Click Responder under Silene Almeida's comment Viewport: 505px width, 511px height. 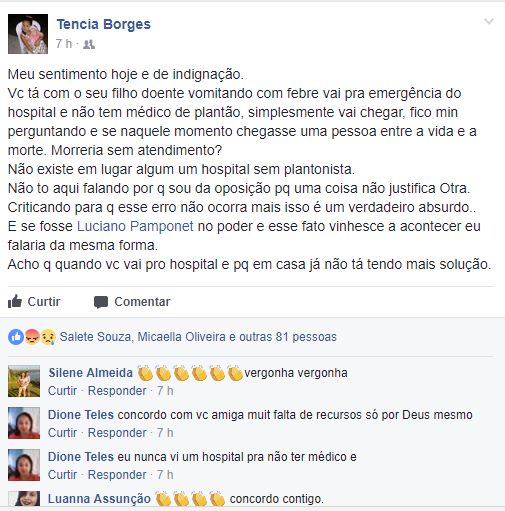click(117, 391)
